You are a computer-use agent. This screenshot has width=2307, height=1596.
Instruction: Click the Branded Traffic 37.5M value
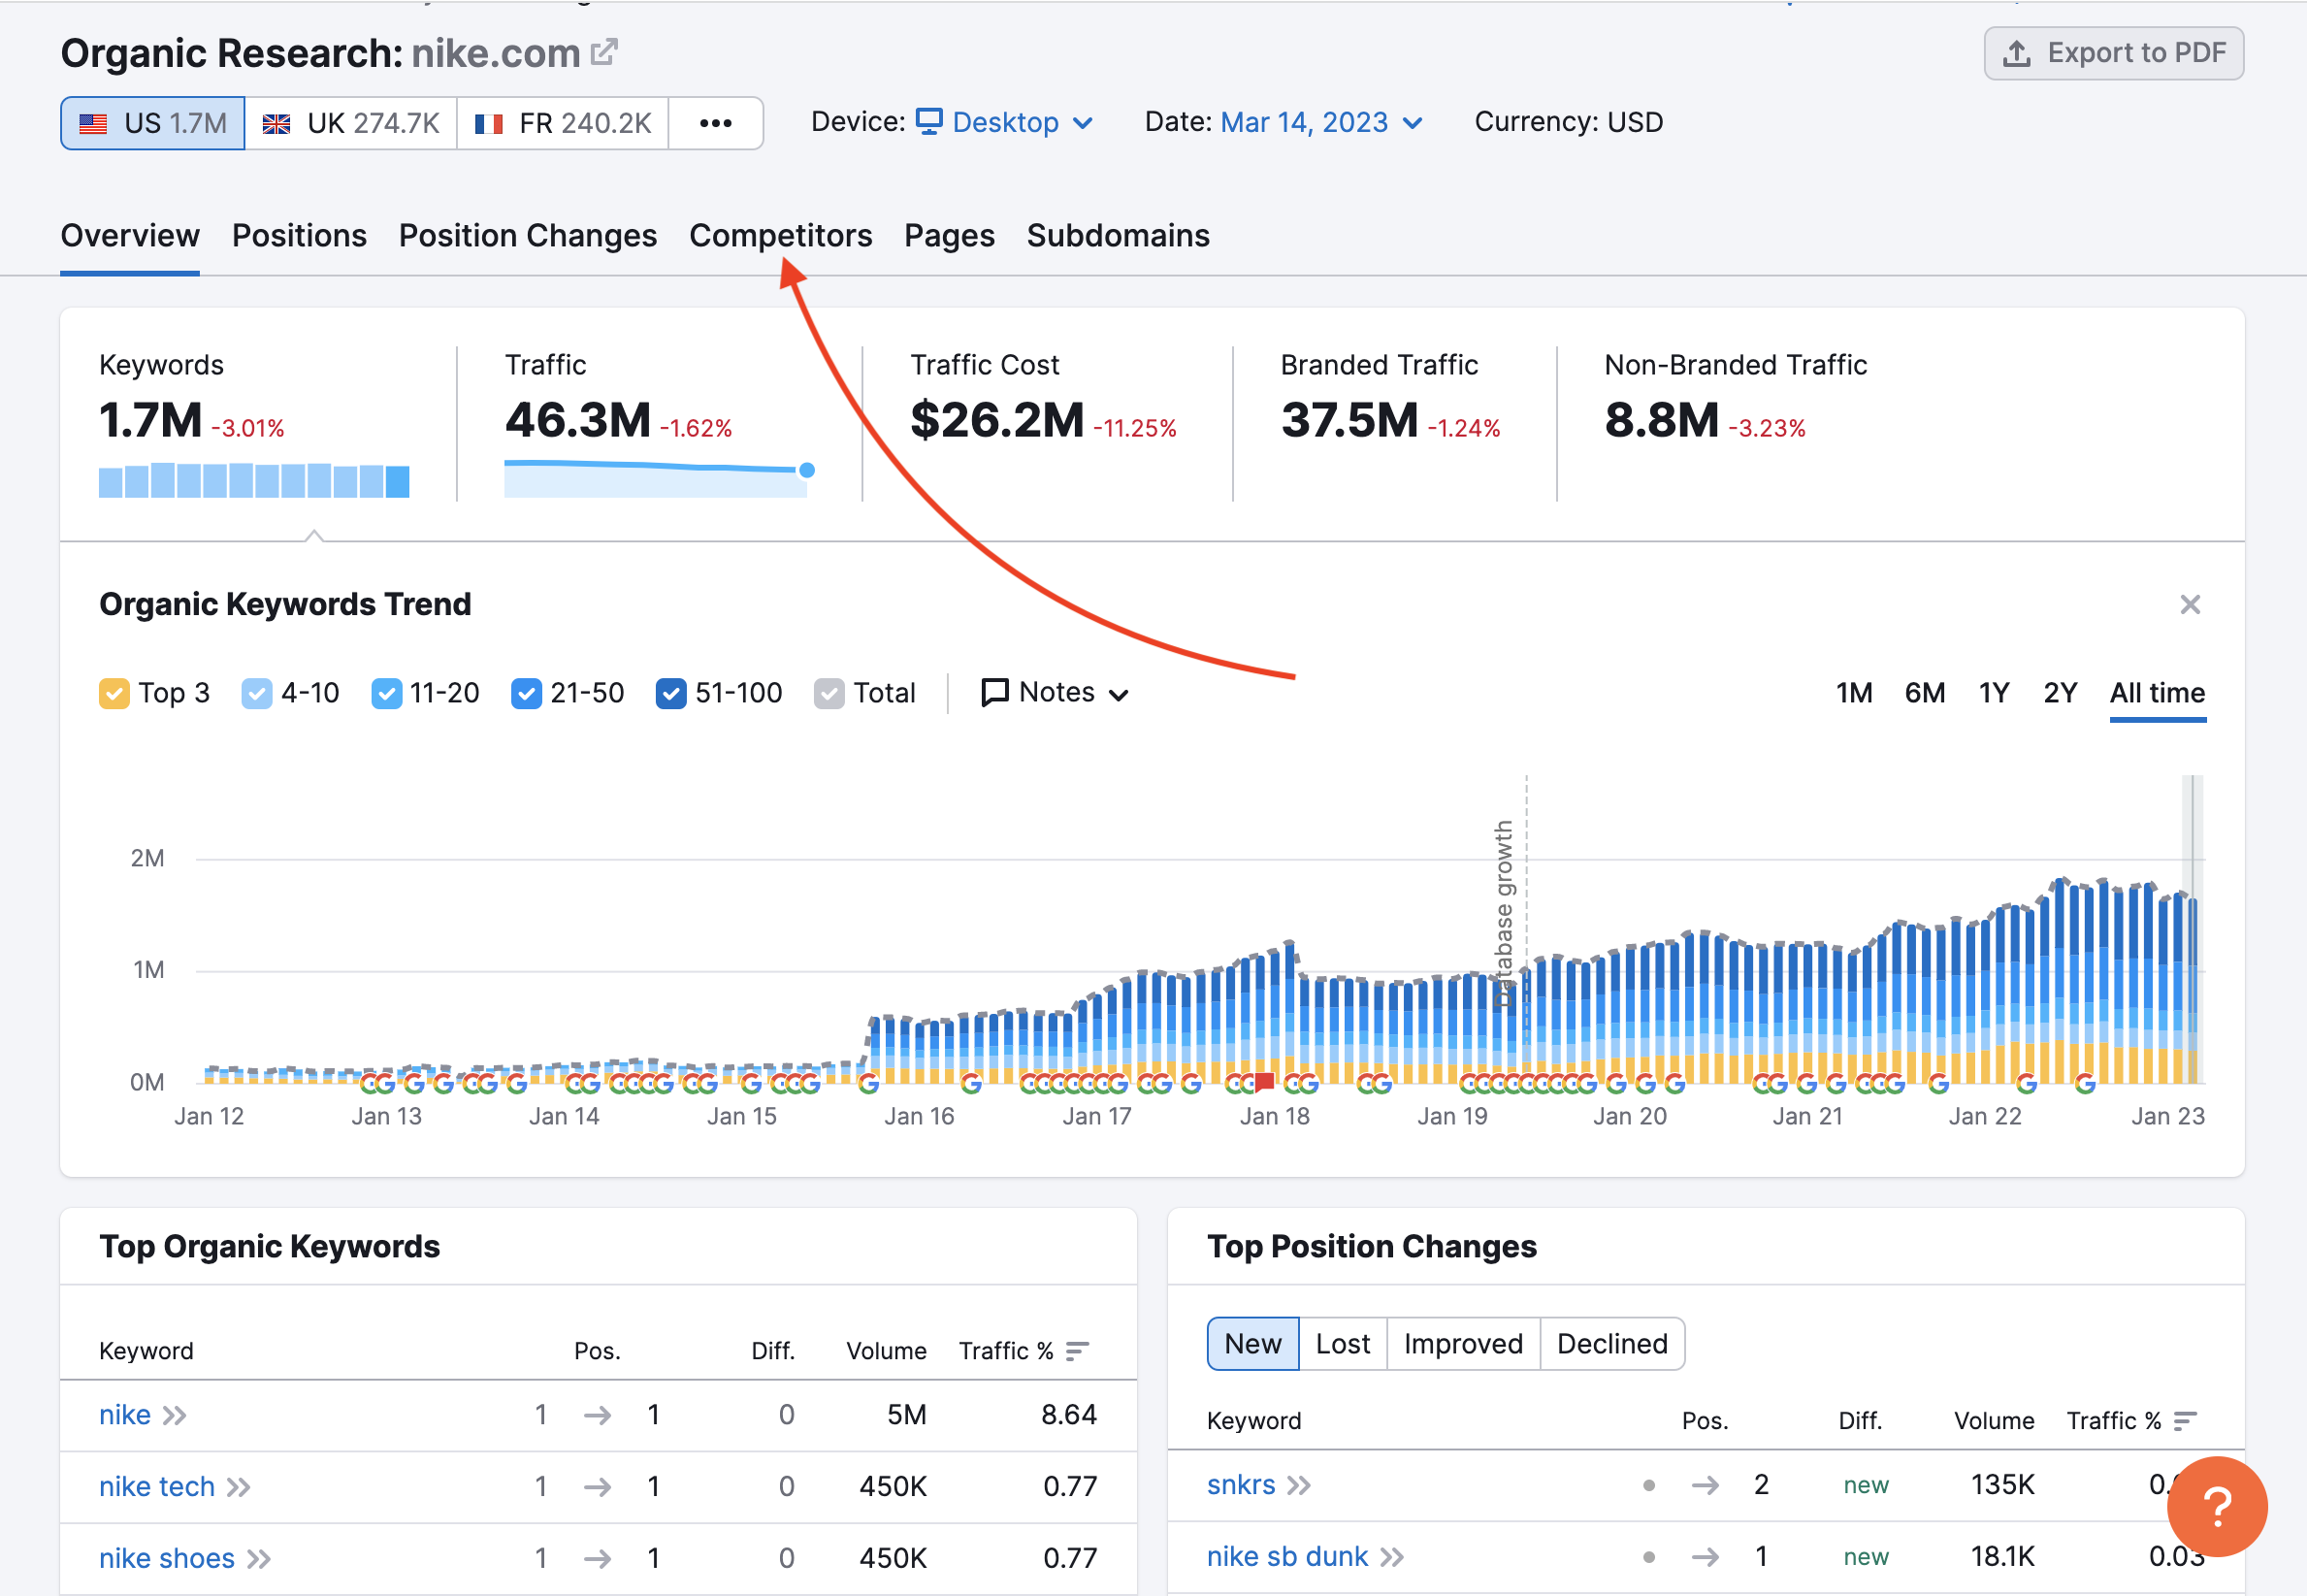coord(1349,420)
